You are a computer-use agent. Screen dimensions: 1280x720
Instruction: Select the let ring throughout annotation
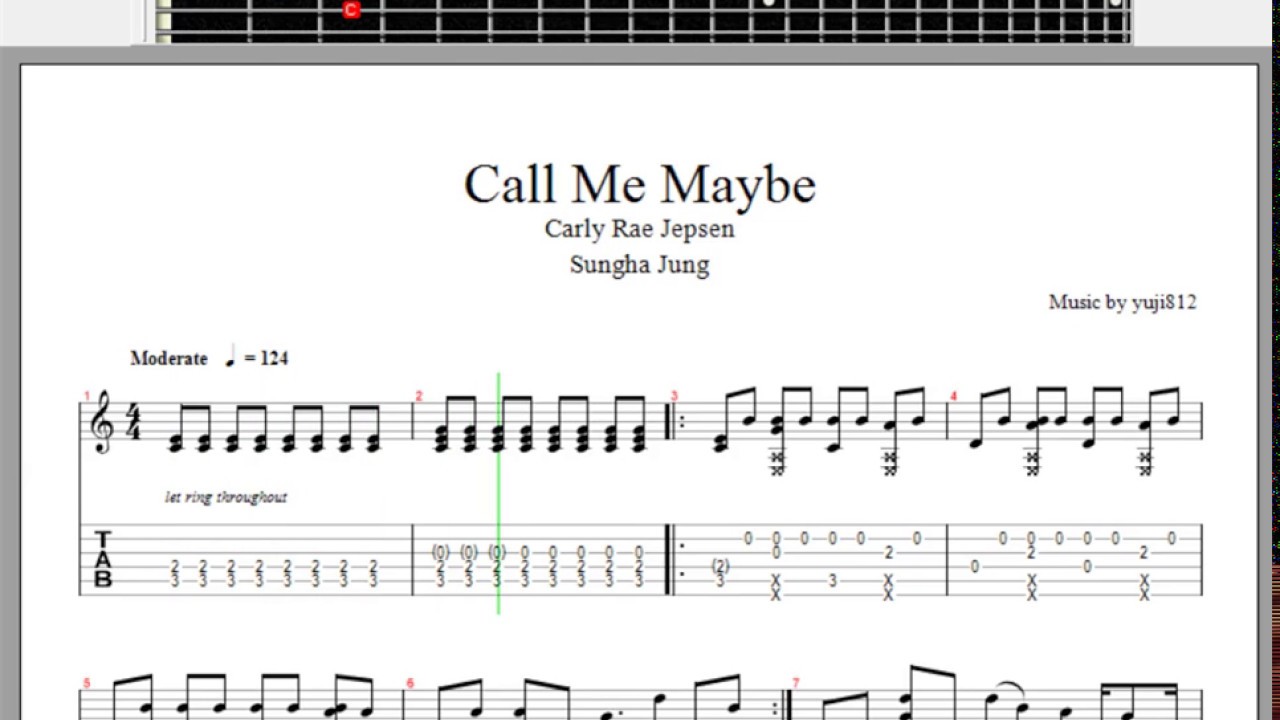point(226,497)
